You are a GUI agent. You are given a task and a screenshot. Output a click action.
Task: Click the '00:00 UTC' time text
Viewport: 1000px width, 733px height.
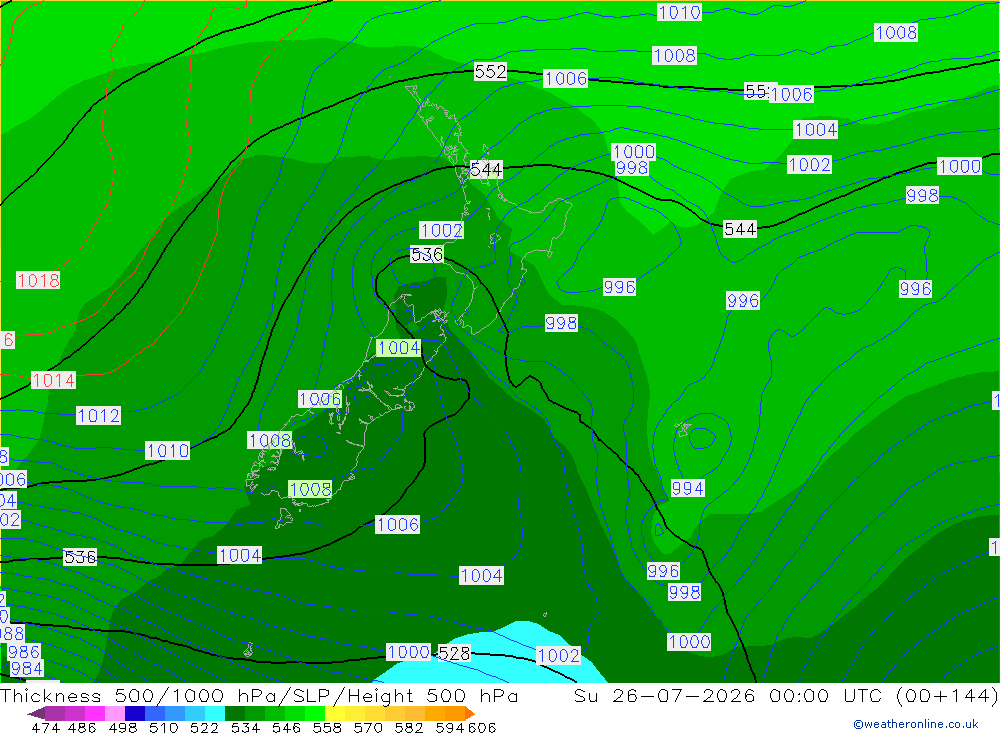825,695
